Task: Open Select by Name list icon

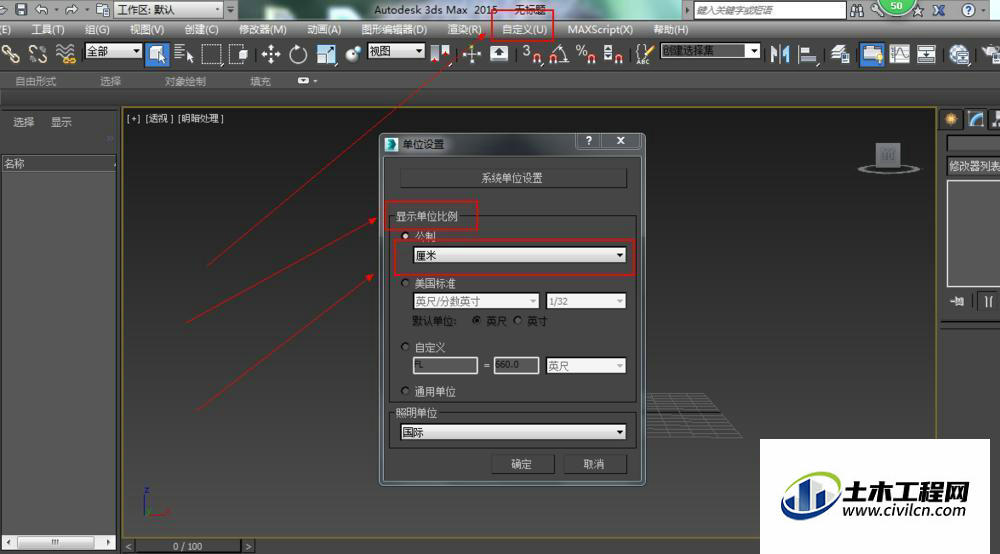Action: [x=184, y=54]
